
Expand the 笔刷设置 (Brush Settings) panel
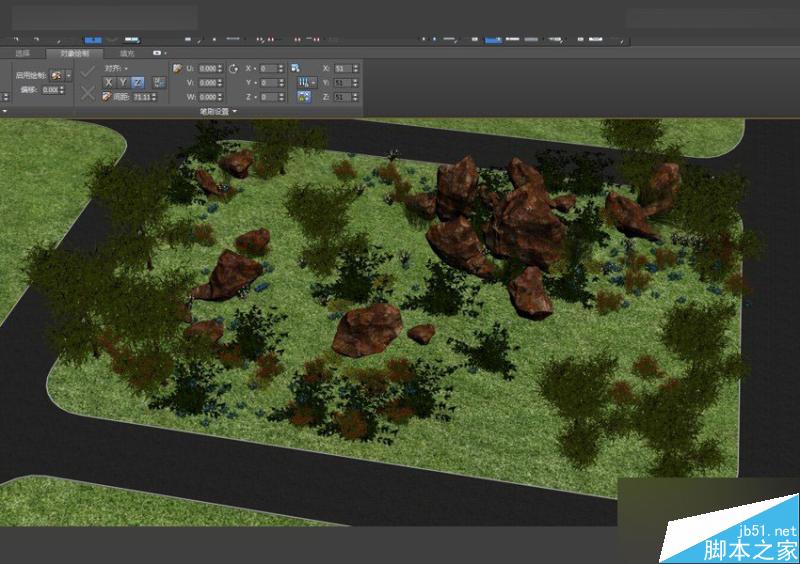coord(217,111)
